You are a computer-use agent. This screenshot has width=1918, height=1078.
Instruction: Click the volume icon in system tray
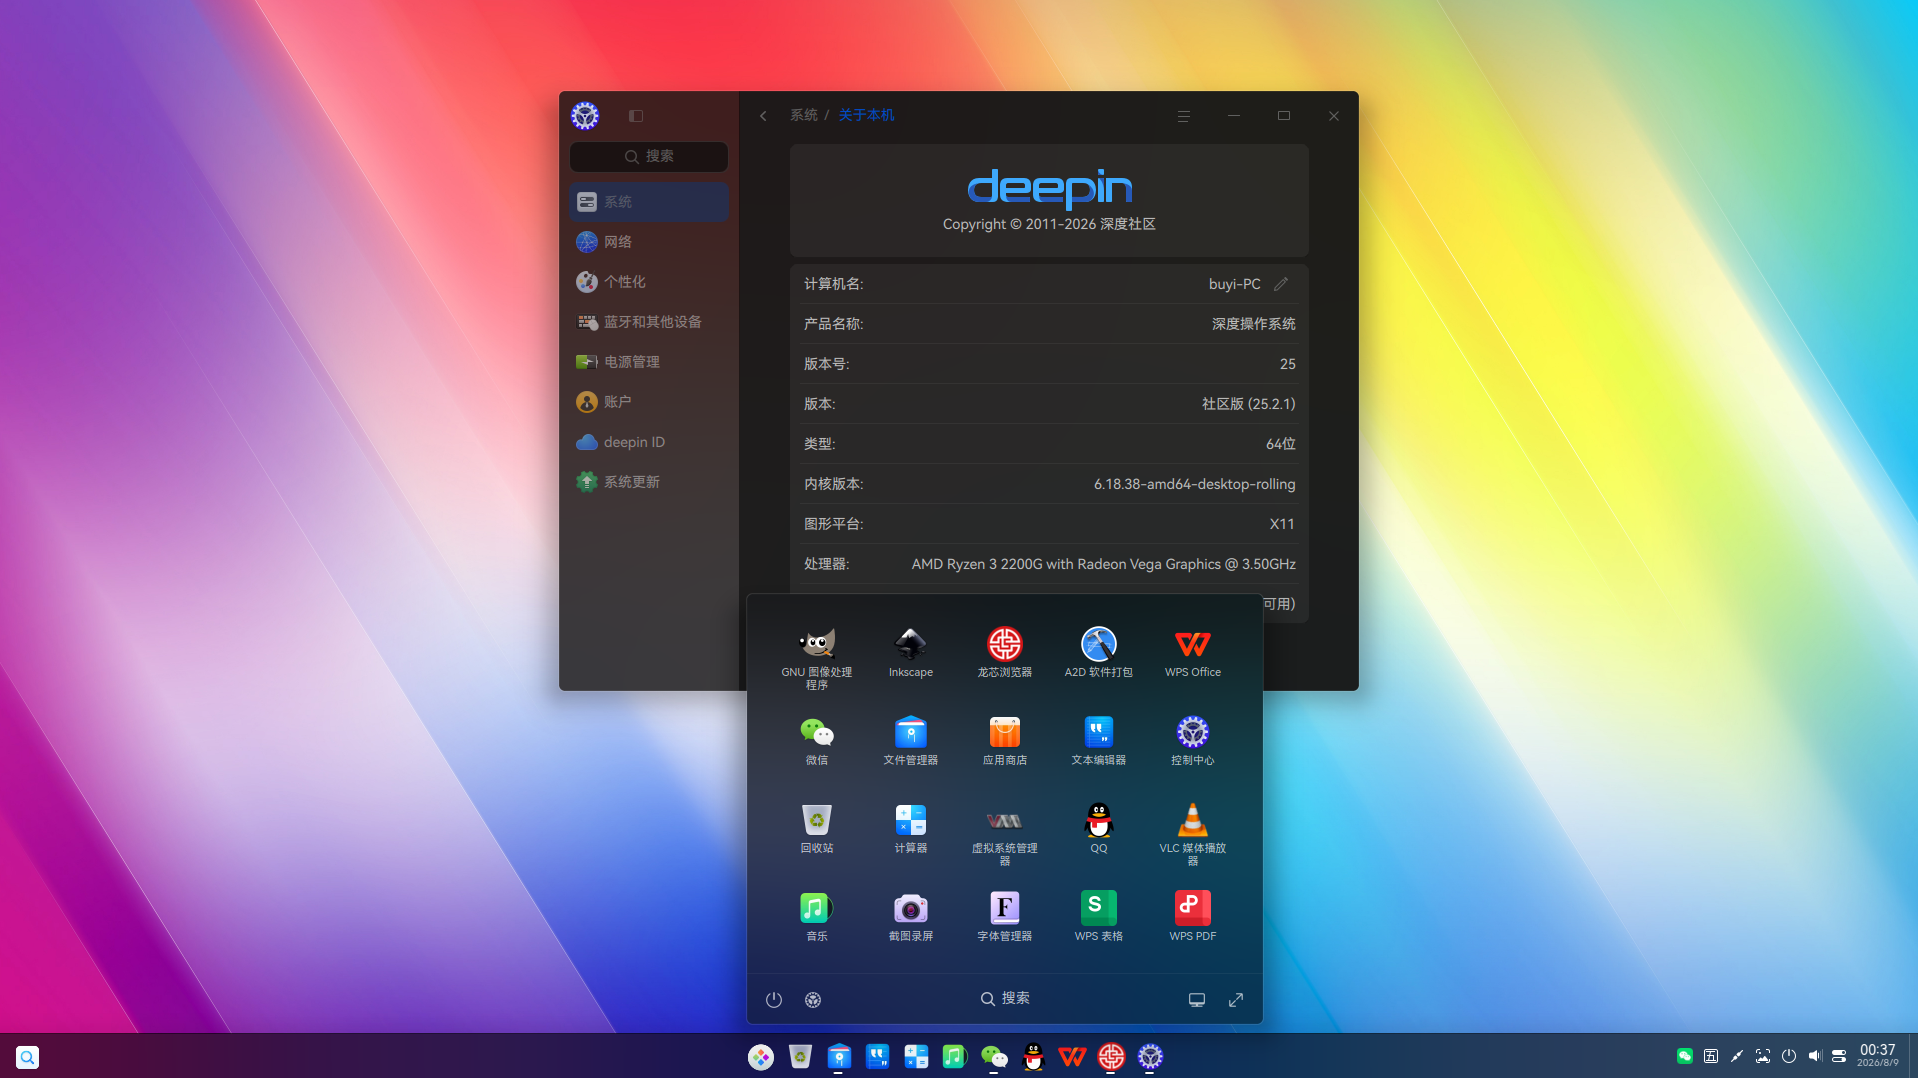(x=1814, y=1055)
